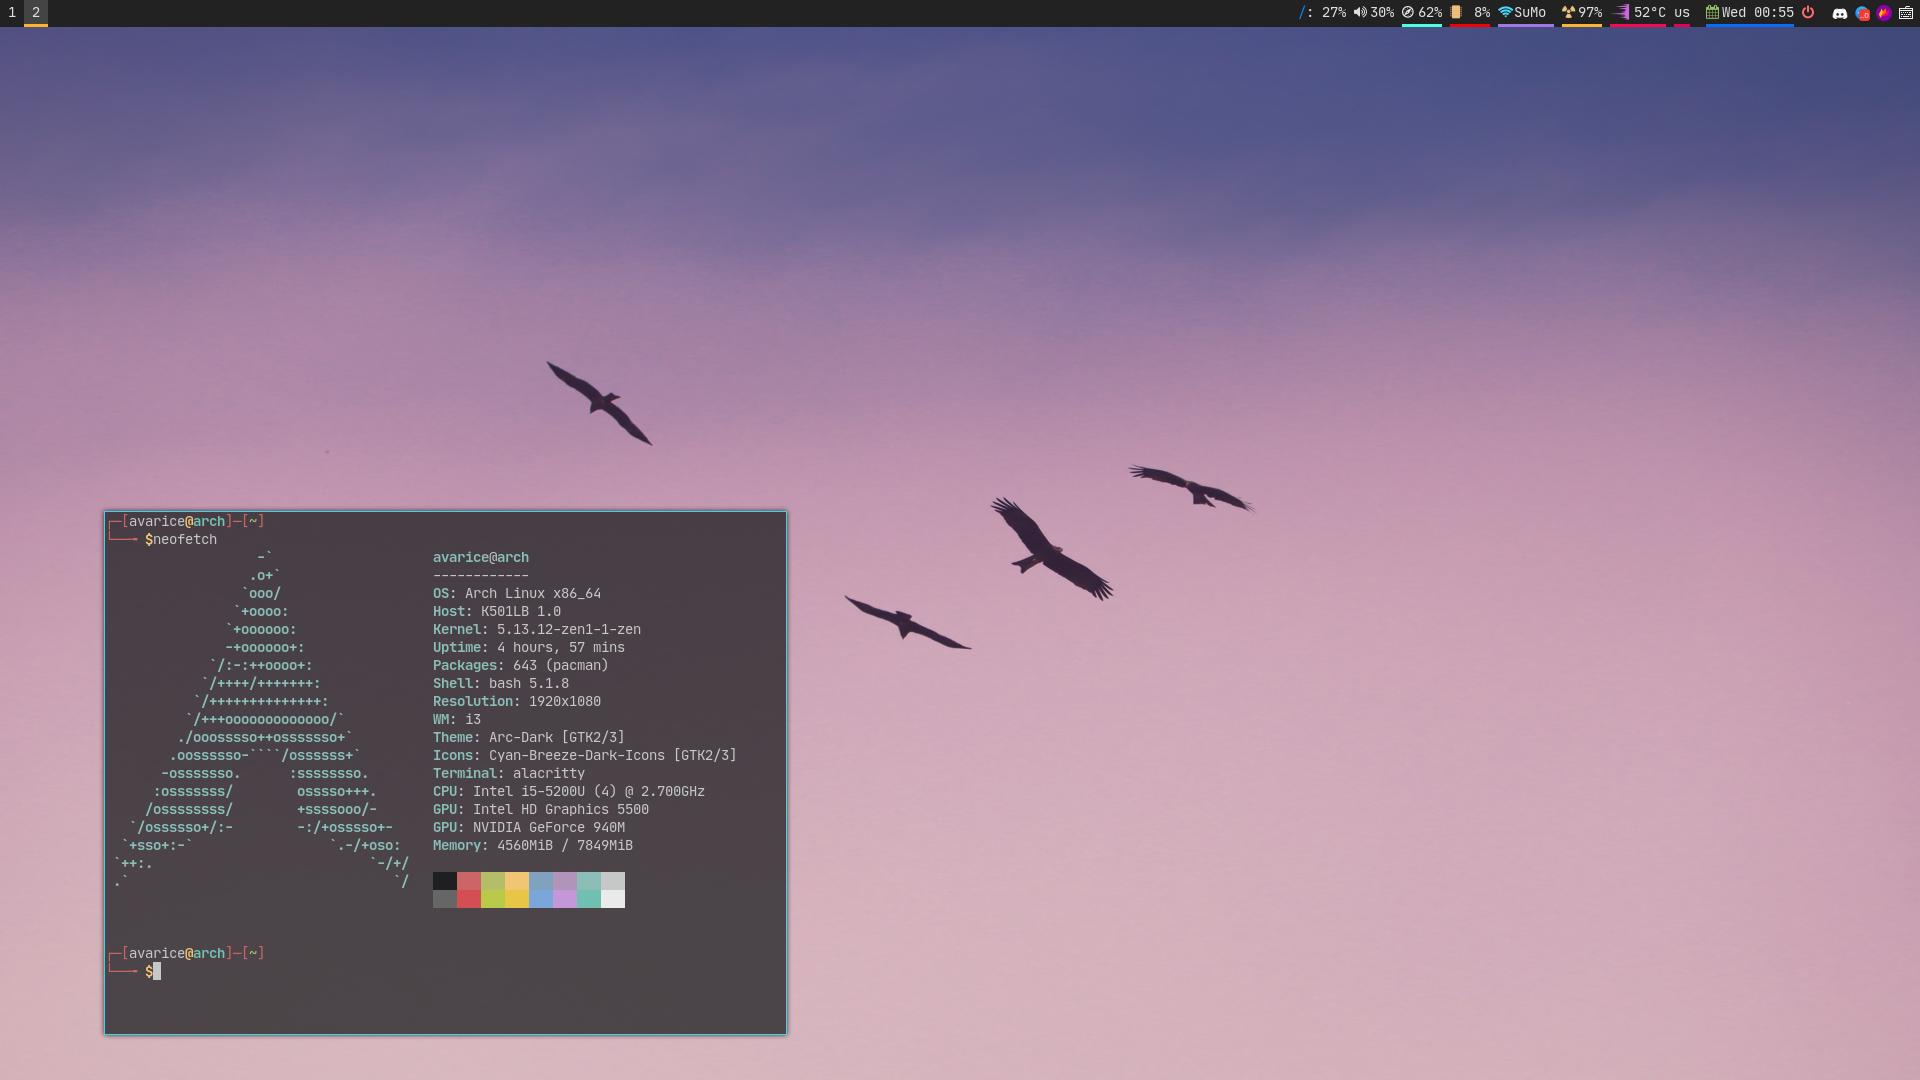Click the 'Kernel: 5.13.12-zen1-1-zen' line

coord(537,630)
